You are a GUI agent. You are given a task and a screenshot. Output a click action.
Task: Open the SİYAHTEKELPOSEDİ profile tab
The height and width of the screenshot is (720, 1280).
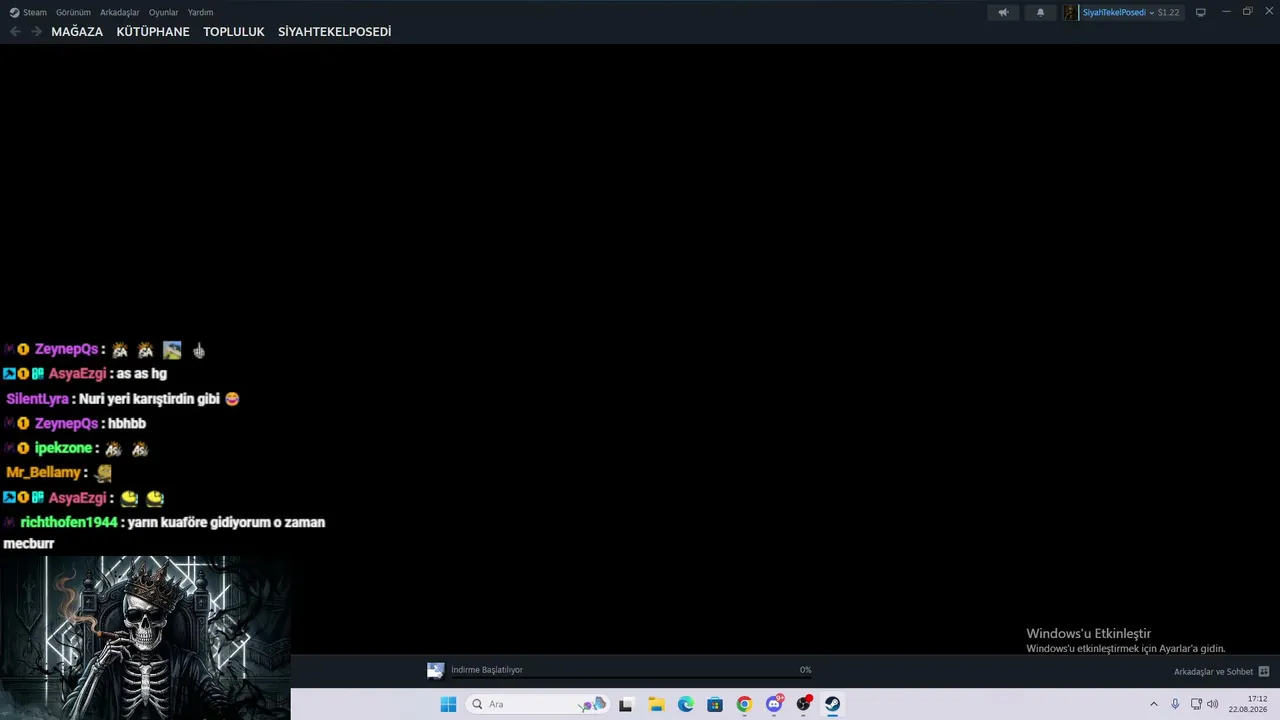pos(335,32)
